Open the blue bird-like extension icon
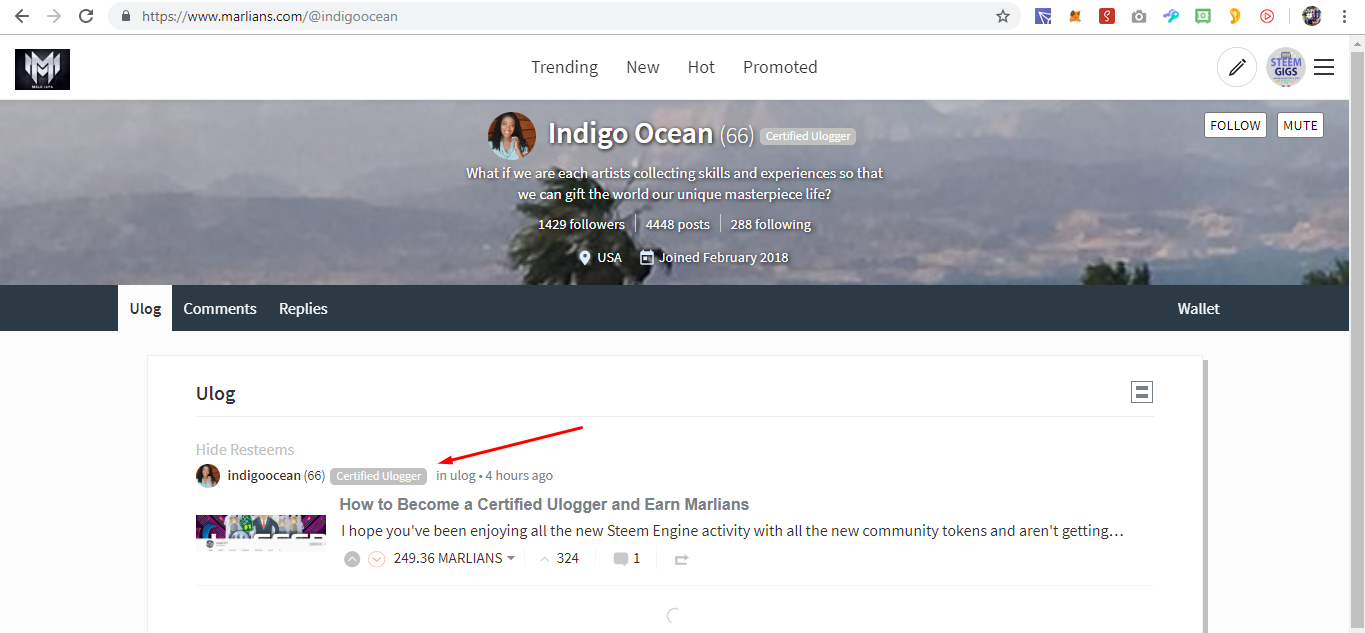Image resolution: width=1365 pixels, height=633 pixels. click(x=1171, y=16)
